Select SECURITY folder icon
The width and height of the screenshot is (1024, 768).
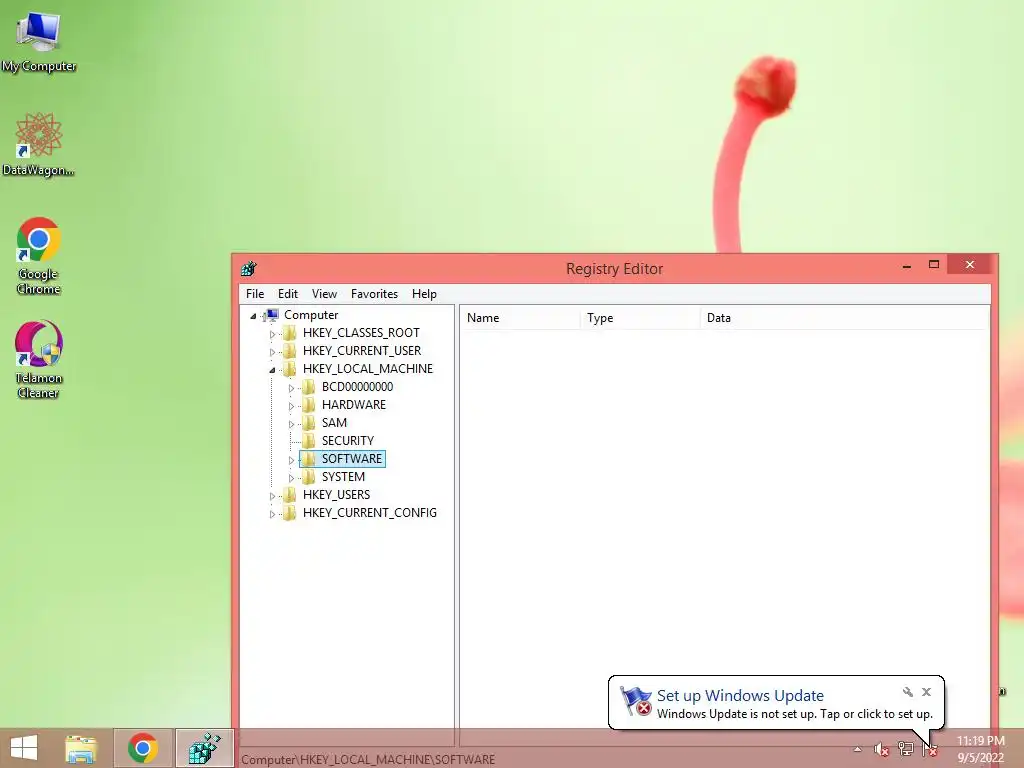click(x=308, y=441)
